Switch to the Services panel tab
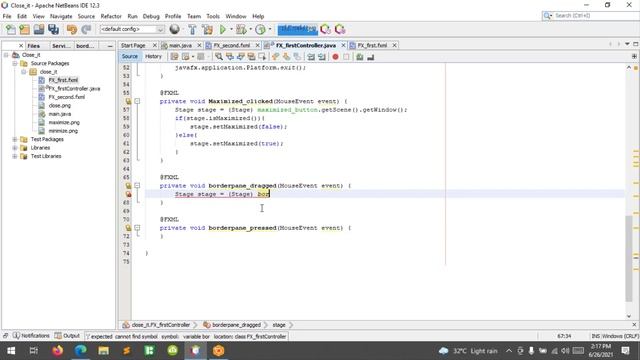Viewport: 640px width, 360px height. tap(61, 46)
